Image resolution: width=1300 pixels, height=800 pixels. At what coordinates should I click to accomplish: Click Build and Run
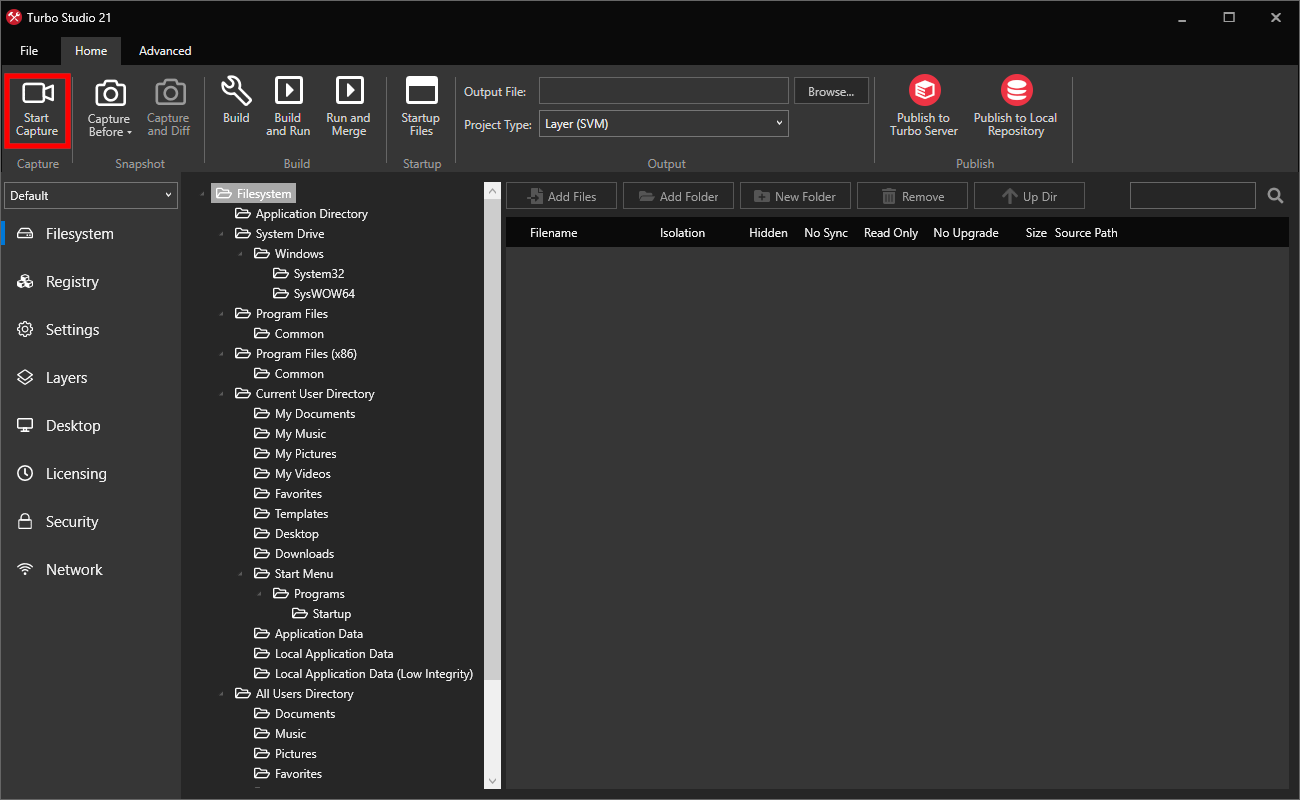(288, 105)
